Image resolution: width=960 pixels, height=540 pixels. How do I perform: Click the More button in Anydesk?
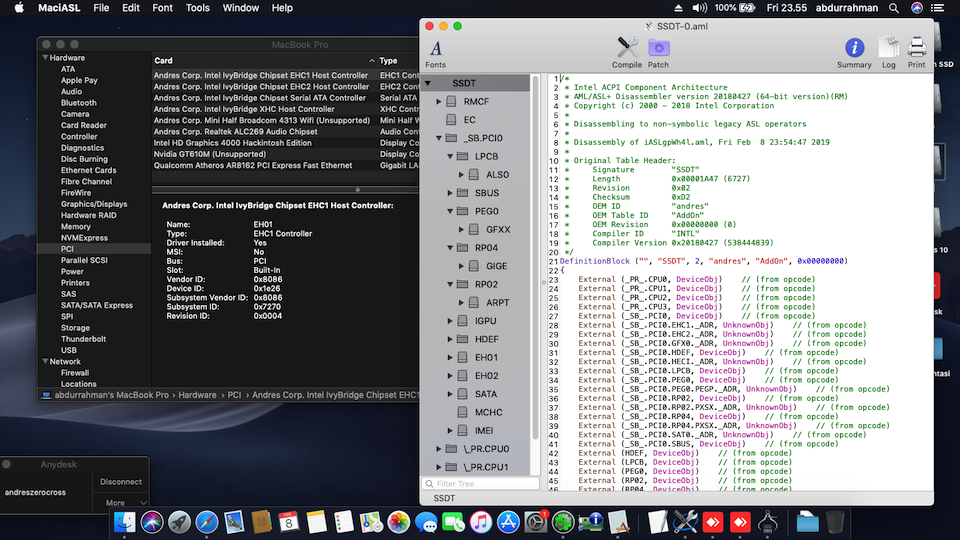[x=116, y=503]
